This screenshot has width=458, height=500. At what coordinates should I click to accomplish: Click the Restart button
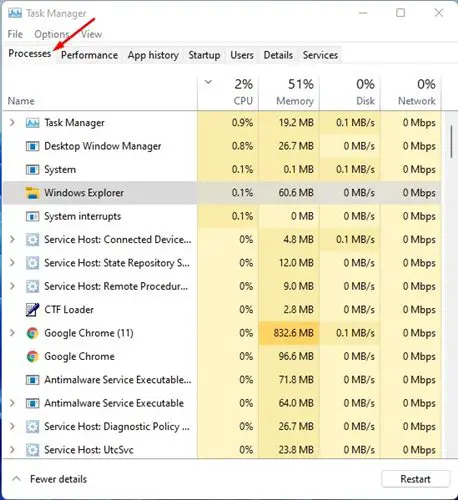(415, 479)
